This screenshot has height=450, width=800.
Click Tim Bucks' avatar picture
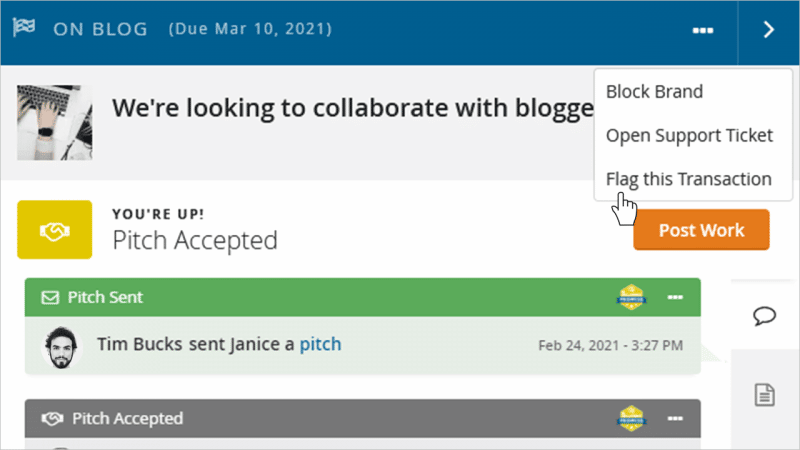(62, 345)
